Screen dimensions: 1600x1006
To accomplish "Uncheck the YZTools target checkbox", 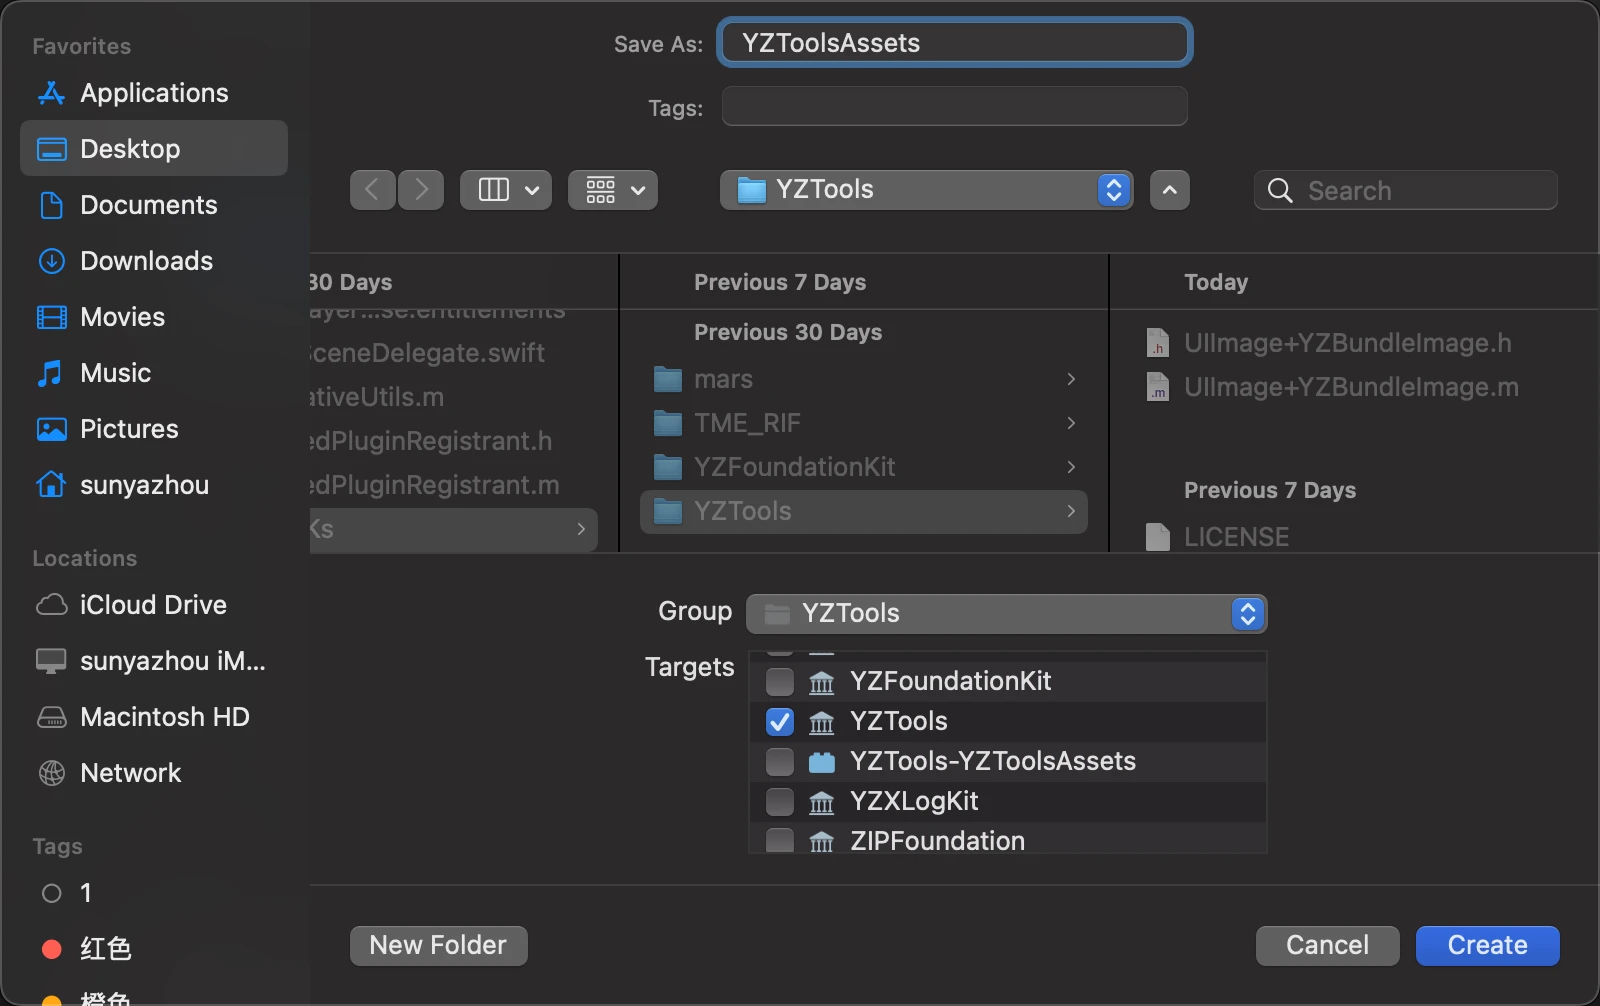I will pyautogui.click(x=780, y=721).
